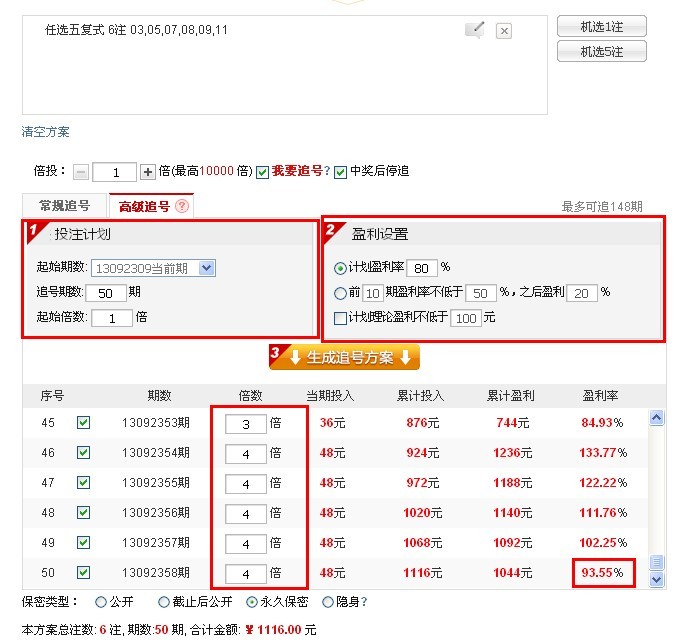Click help icon beside 高级追号 tab
684x643 pixels.
(x=181, y=206)
